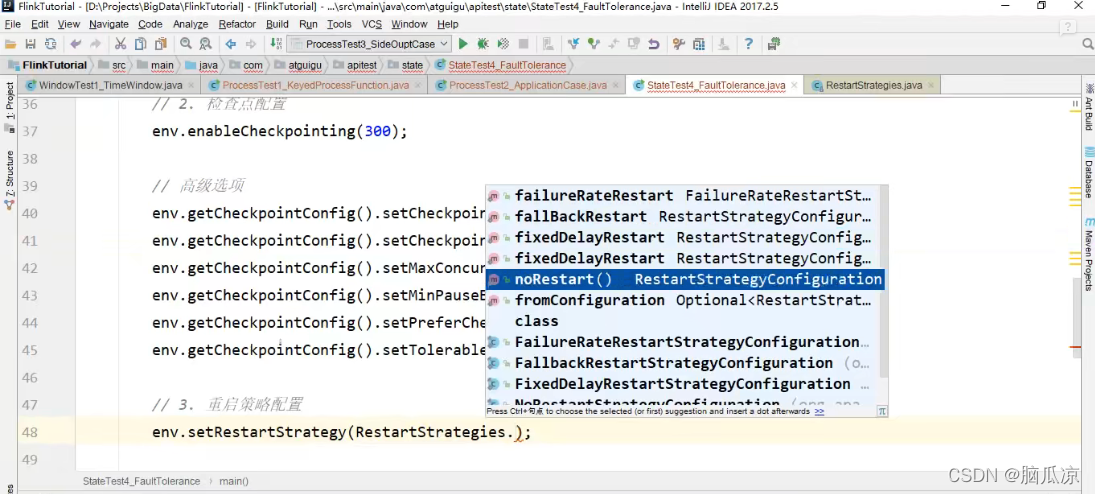Close the StateTest4_FaultTolerance.java tab

[795, 85]
